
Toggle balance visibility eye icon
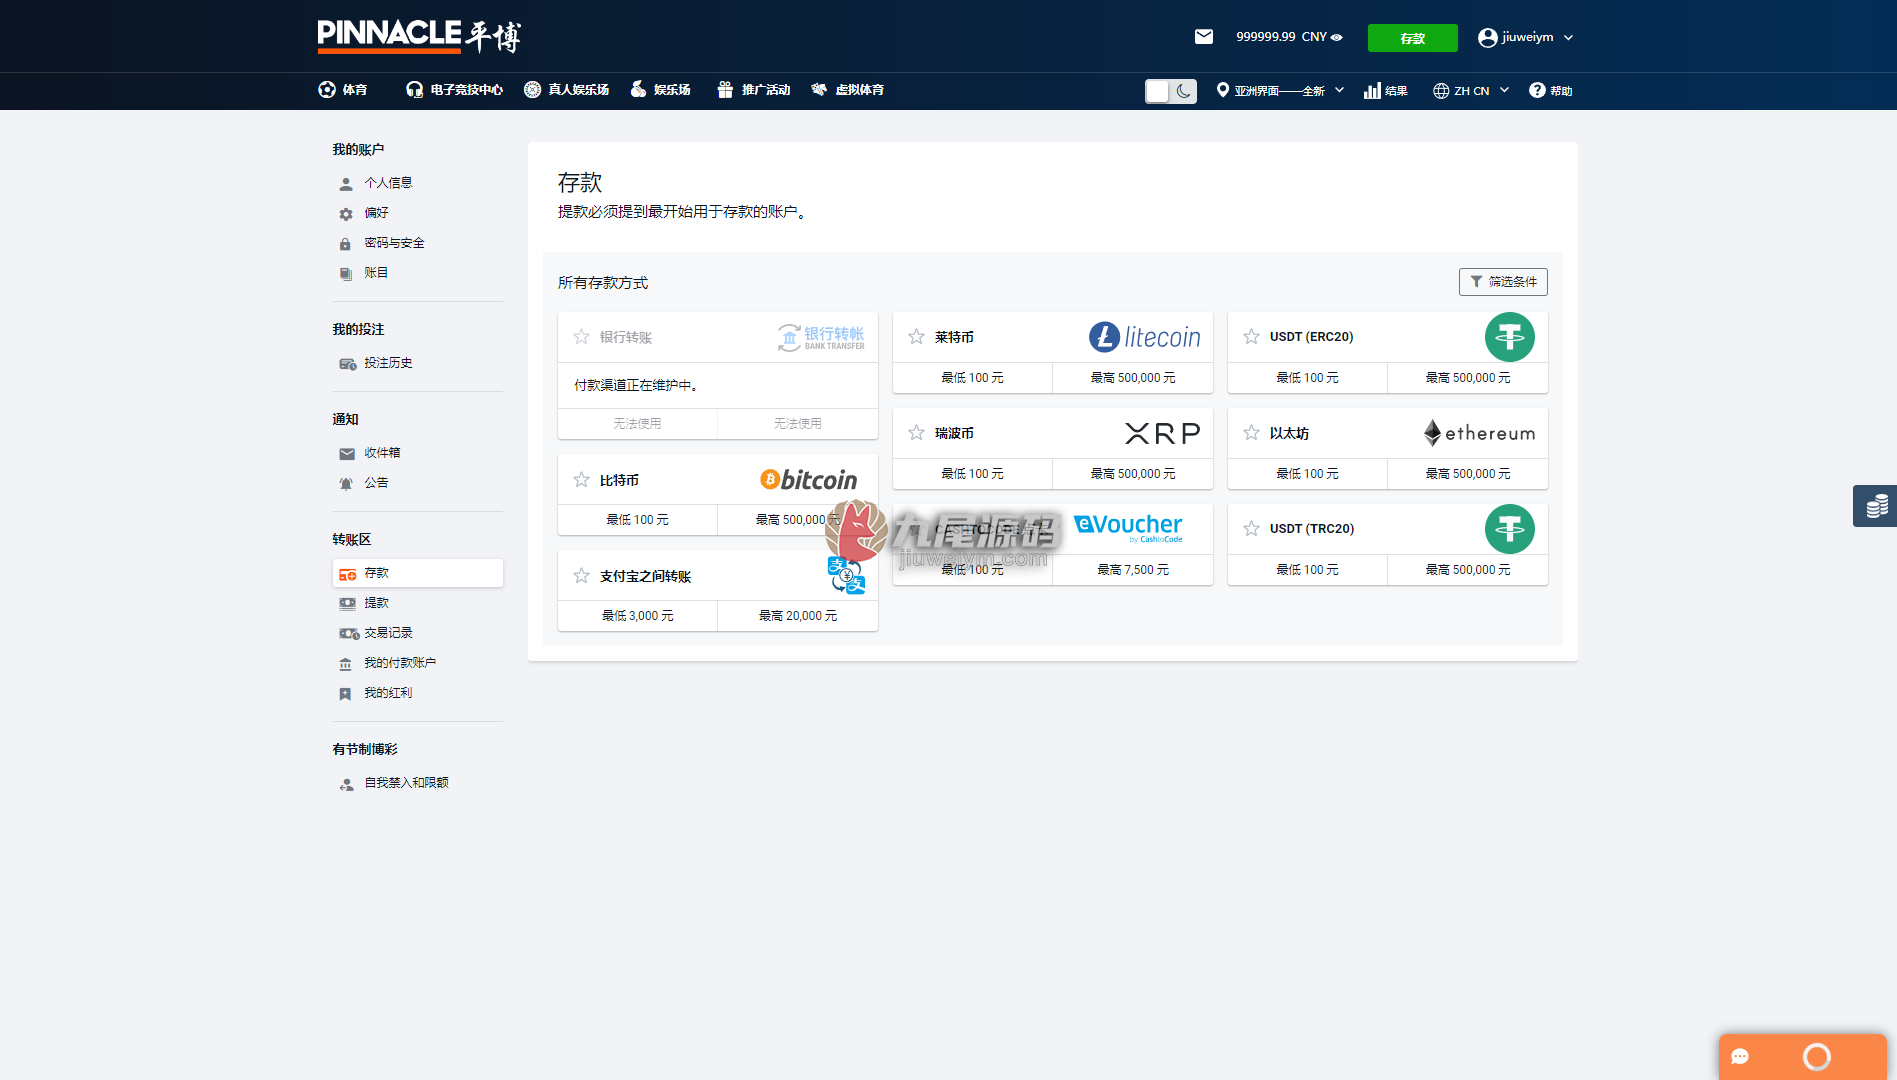[1337, 37]
